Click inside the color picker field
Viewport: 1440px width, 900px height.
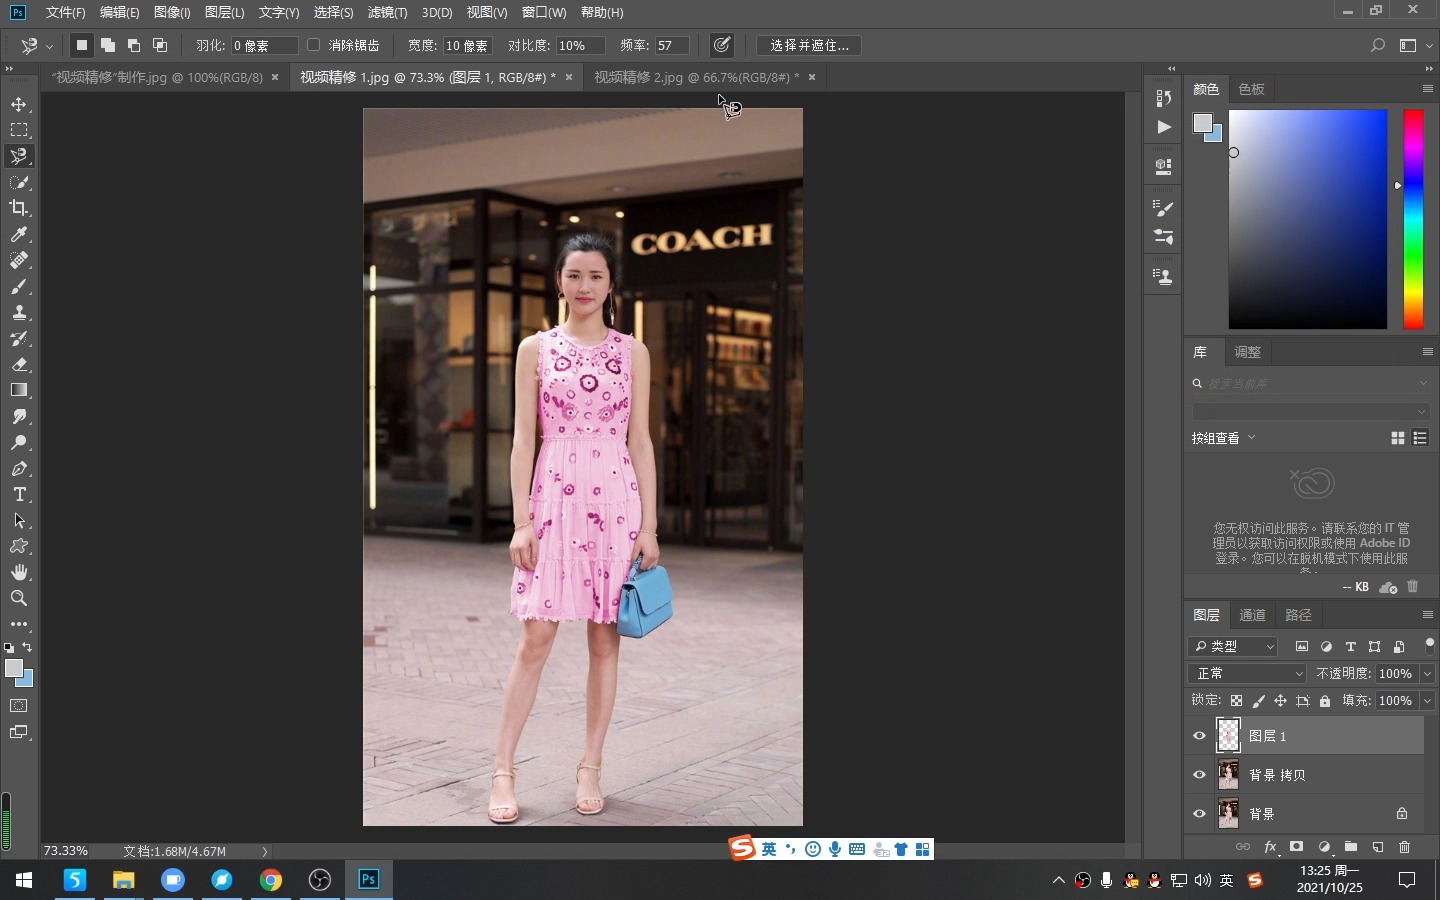click(1307, 219)
